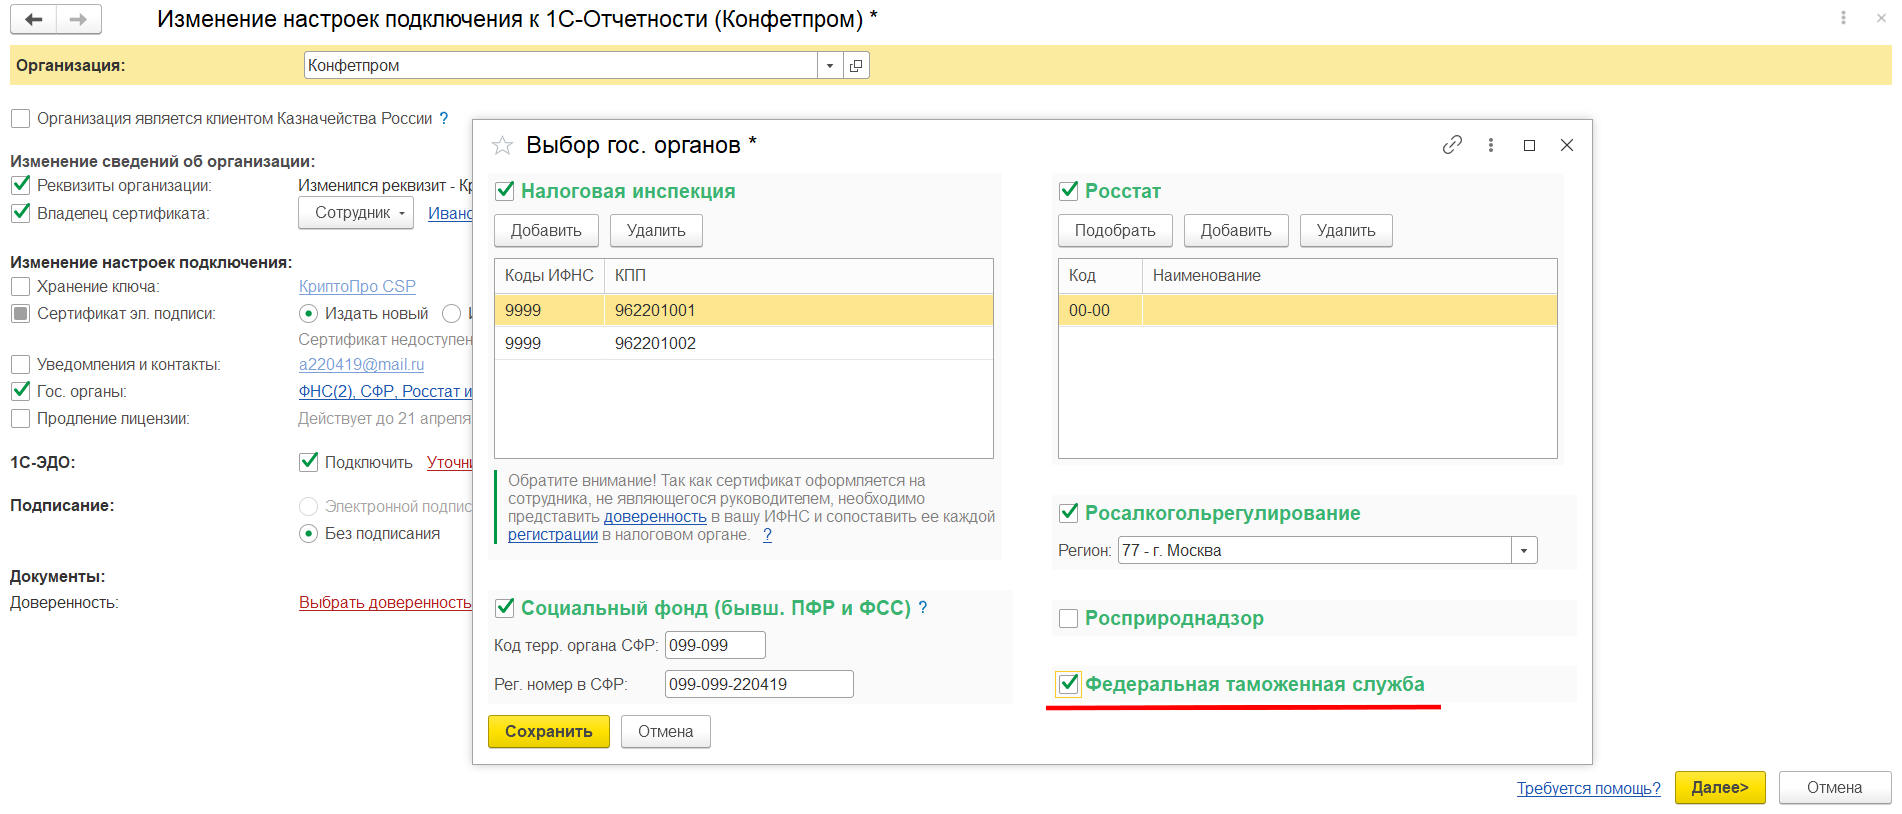
Task: Copy link to dialog via chain icon
Action: (x=1452, y=145)
